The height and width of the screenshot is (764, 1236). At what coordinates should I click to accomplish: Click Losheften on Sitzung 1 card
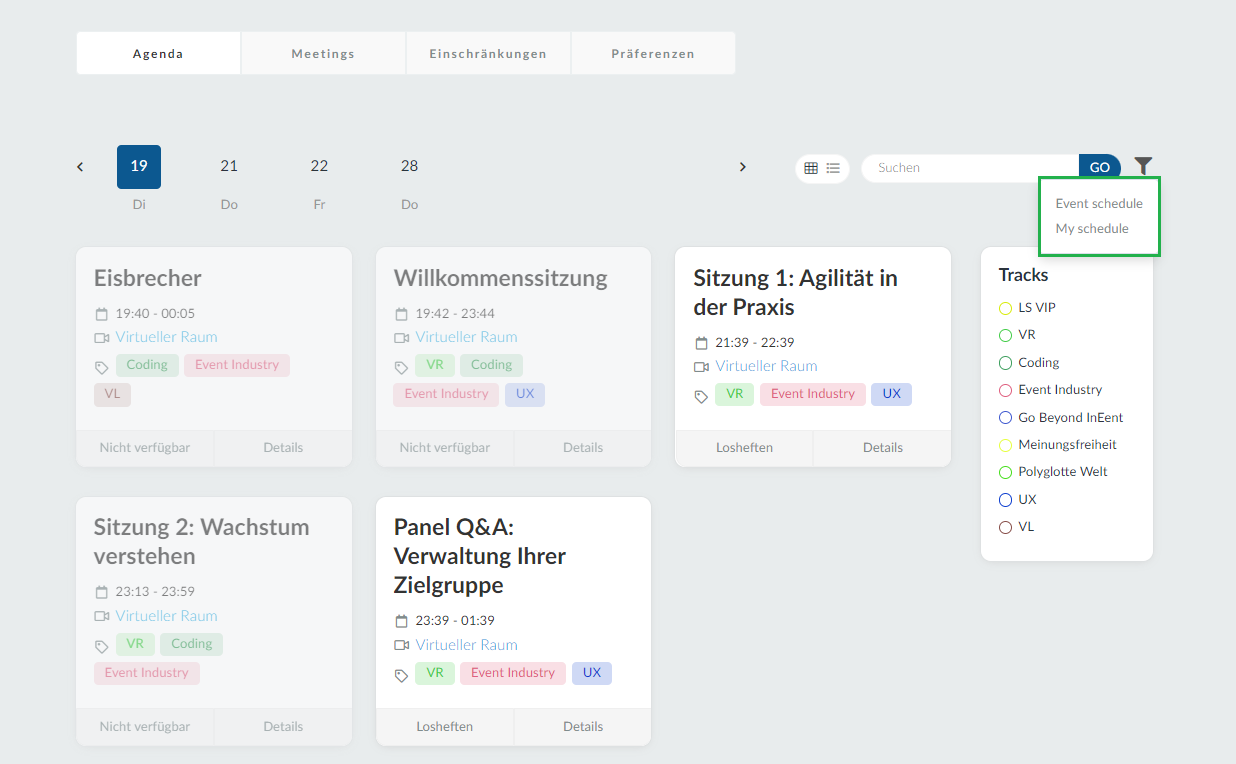744,448
